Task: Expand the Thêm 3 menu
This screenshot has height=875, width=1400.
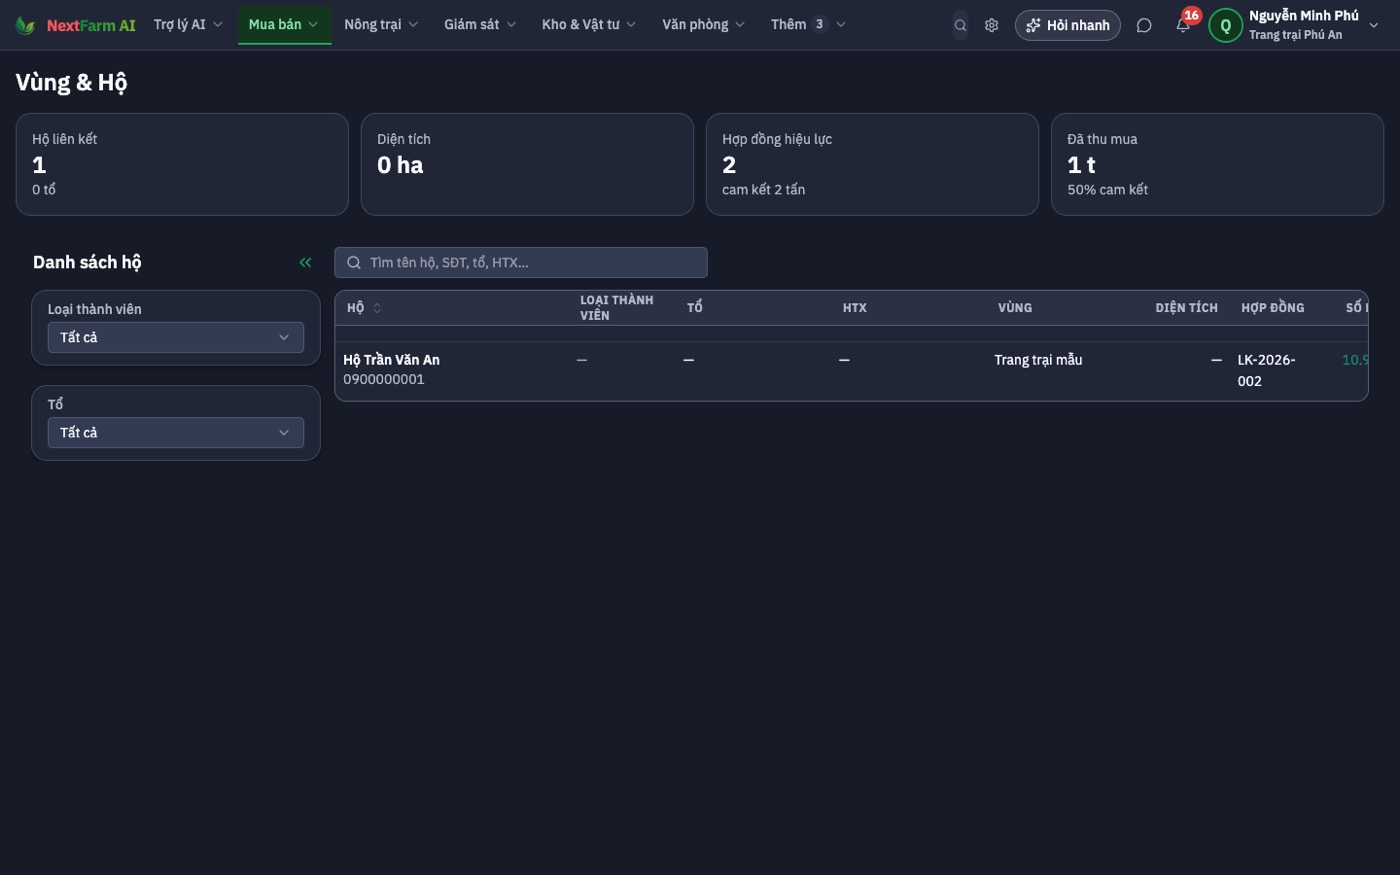Action: tap(808, 24)
